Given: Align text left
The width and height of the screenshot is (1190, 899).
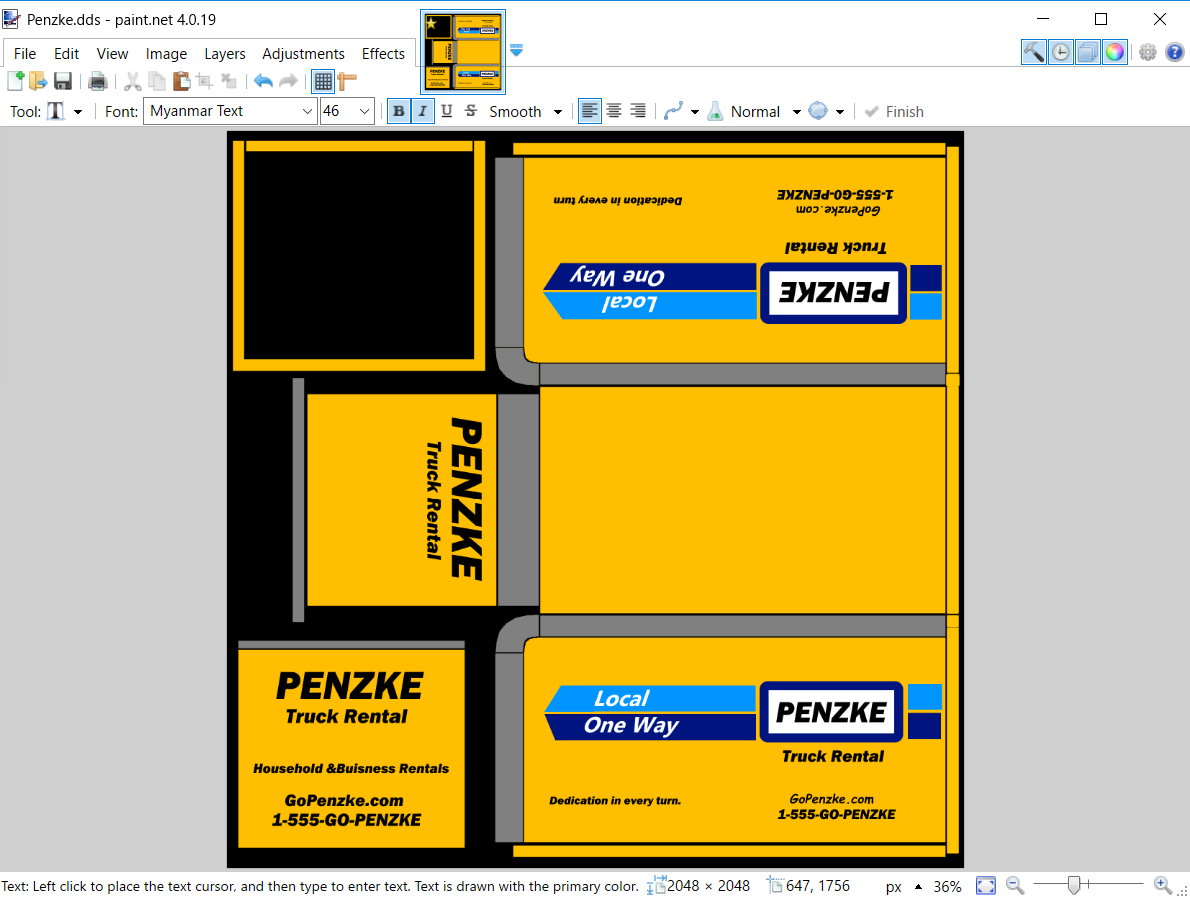Looking at the screenshot, I should click(590, 112).
